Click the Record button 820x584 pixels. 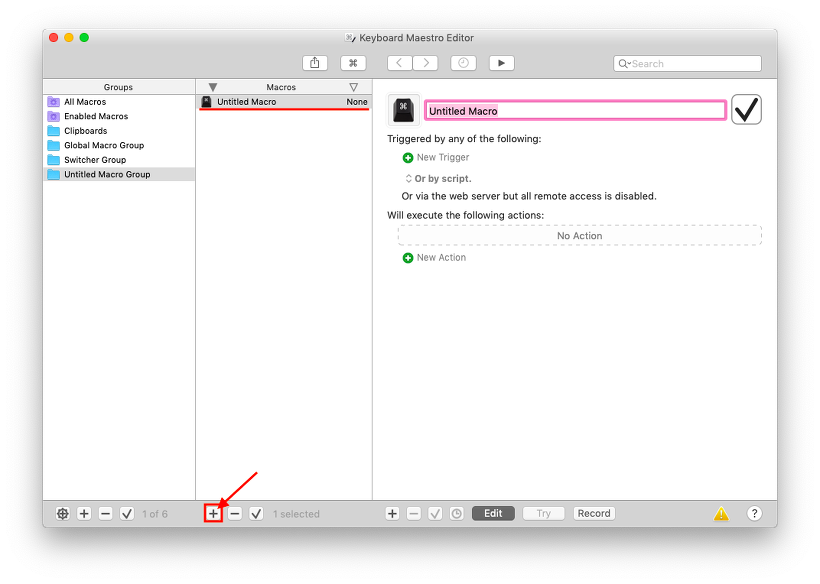pos(594,513)
